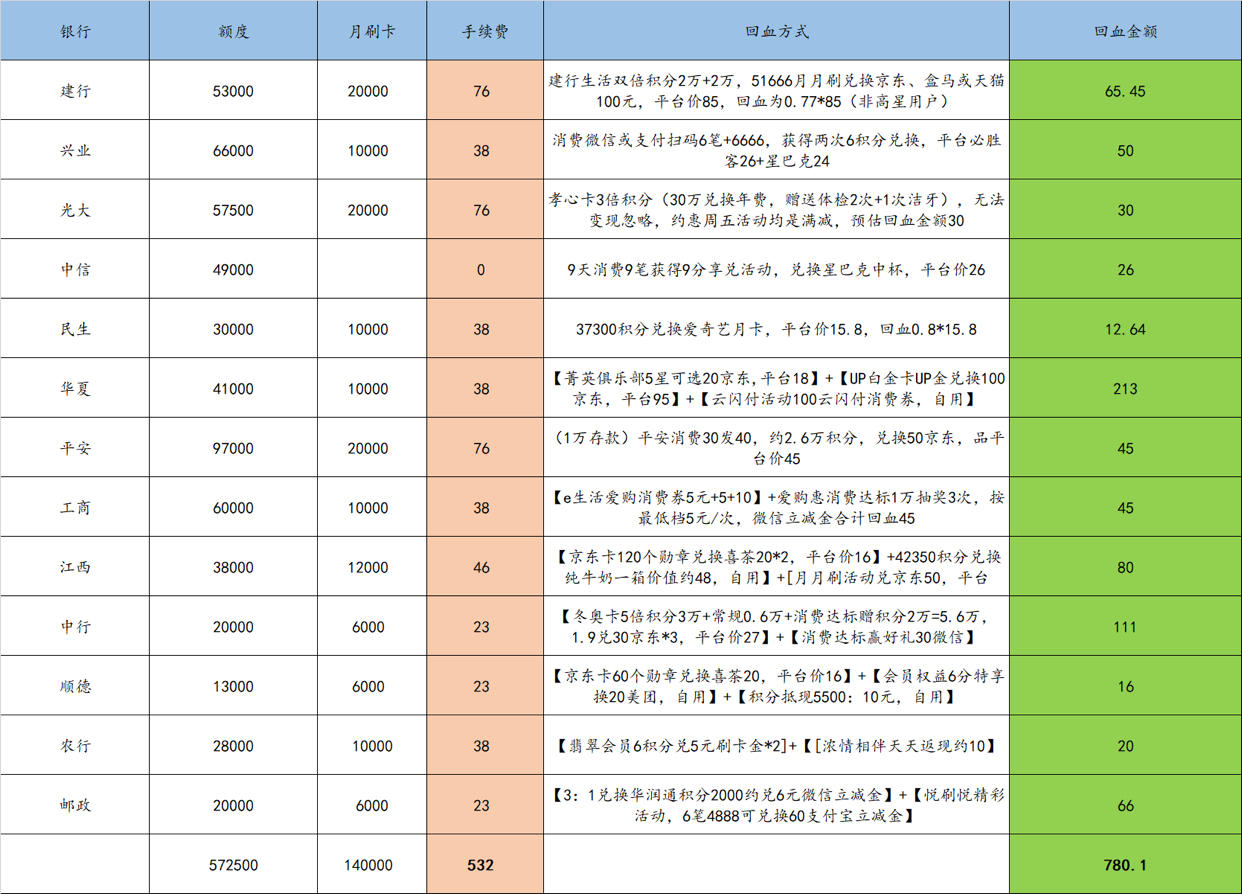Select the 65.45 rebate amount cell
This screenshot has height=894, width=1242.
[x=1125, y=91]
